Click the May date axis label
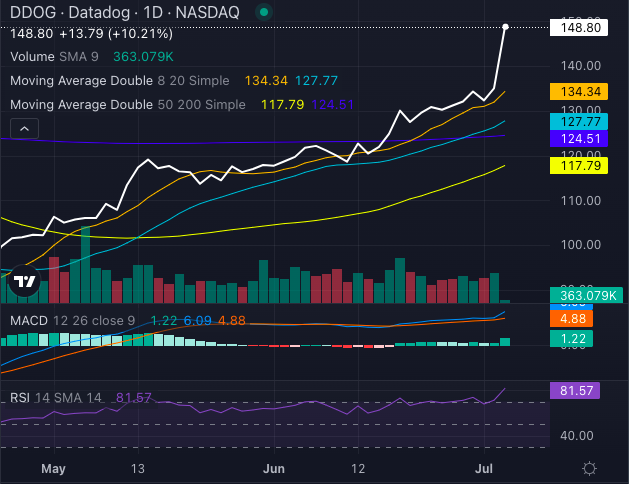This screenshot has width=629, height=484. point(53,468)
